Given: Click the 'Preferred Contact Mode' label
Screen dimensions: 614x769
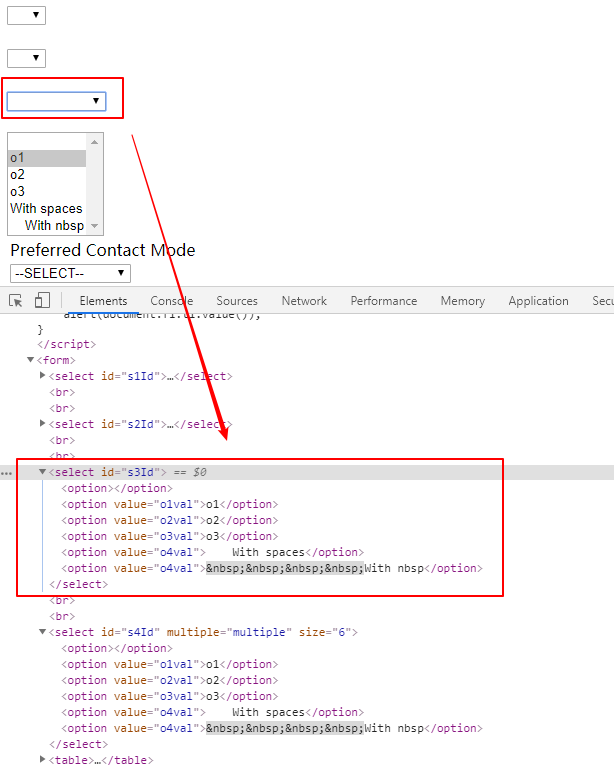Looking at the screenshot, I should click(103, 250).
